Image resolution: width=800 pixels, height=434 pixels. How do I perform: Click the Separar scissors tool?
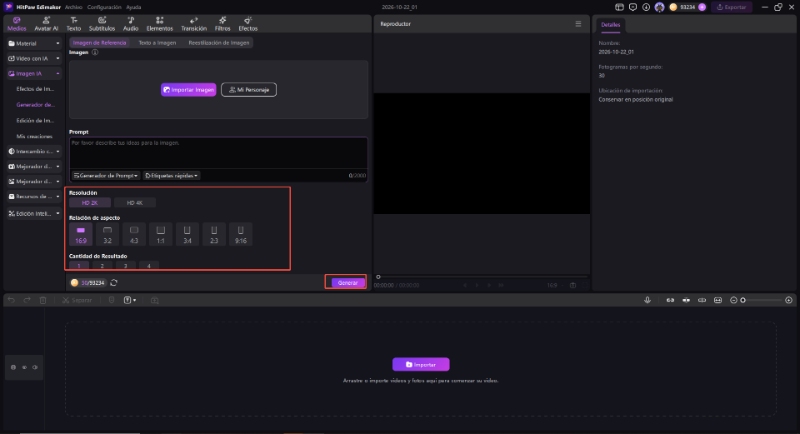[x=77, y=300]
